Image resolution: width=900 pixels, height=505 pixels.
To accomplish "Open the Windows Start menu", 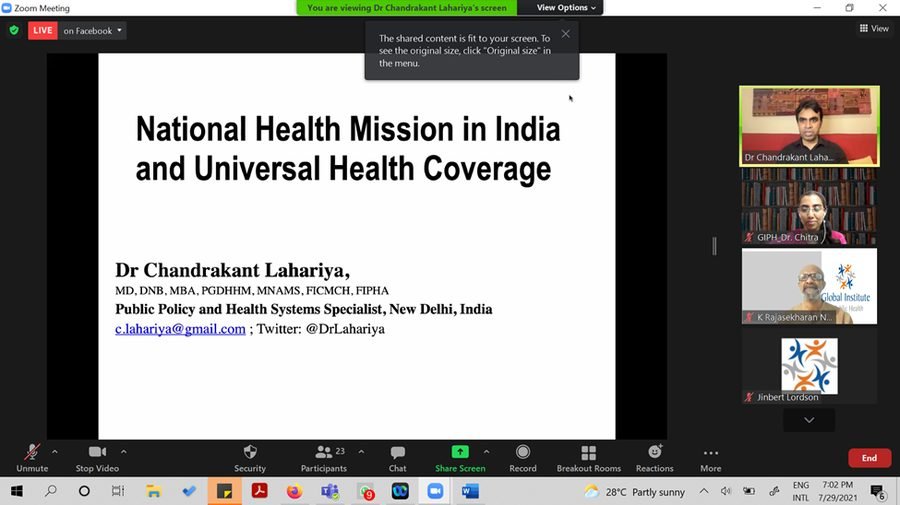I will coord(17,491).
